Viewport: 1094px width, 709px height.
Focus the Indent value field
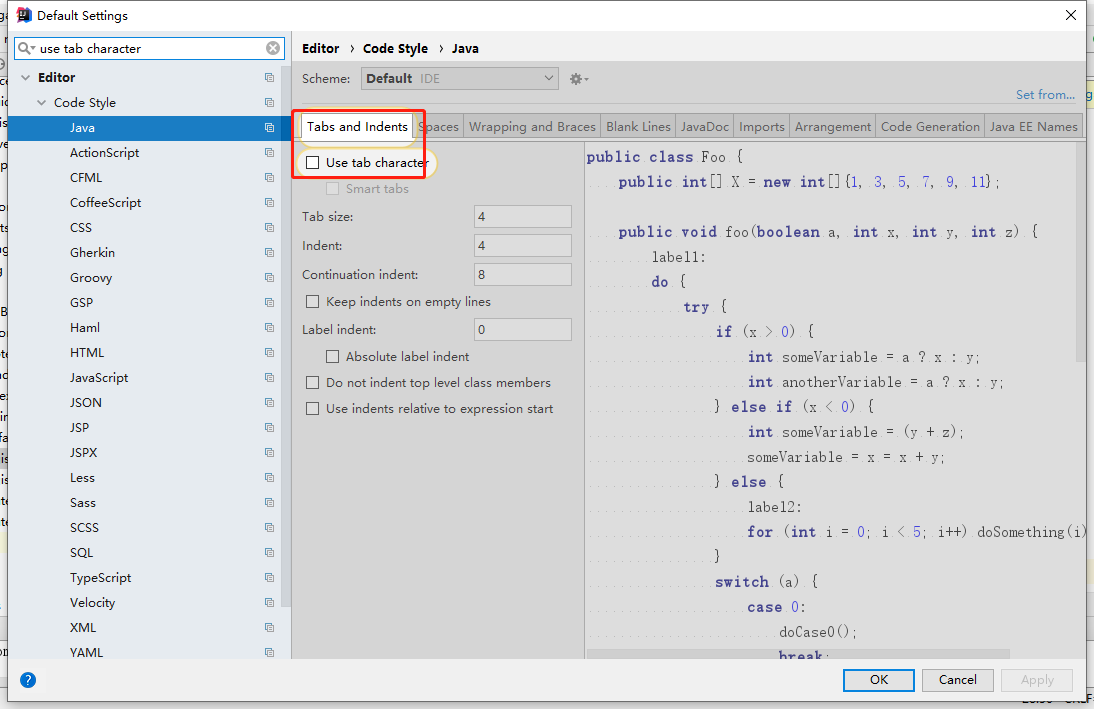tap(523, 246)
